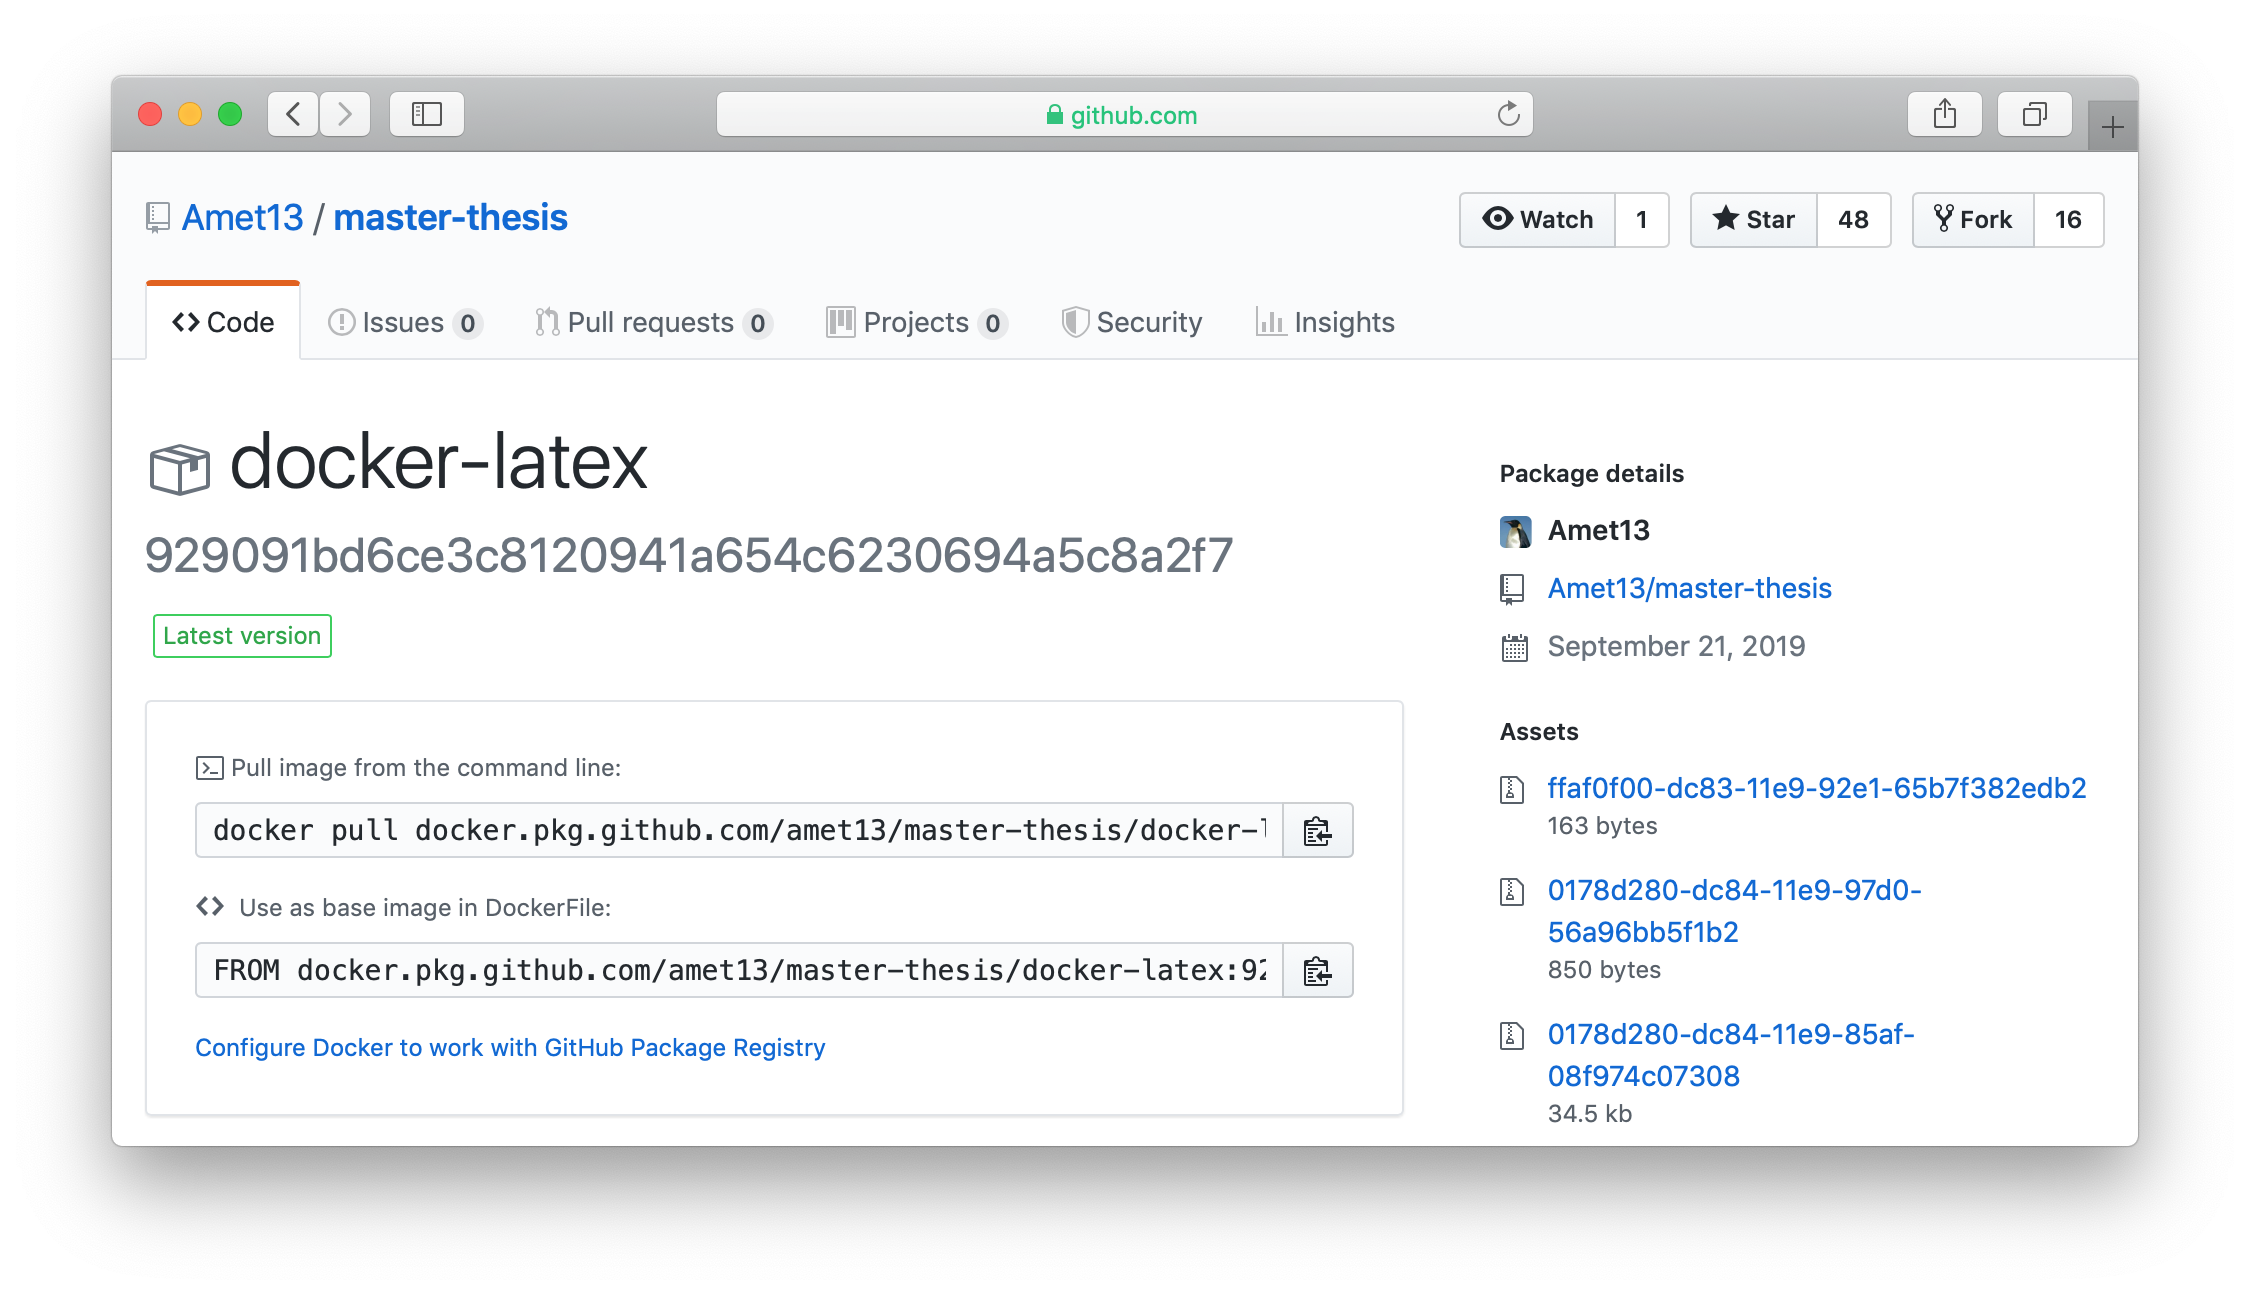Click the Watch toggle button
This screenshot has width=2250, height=1294.
[x=1536, y=220]
